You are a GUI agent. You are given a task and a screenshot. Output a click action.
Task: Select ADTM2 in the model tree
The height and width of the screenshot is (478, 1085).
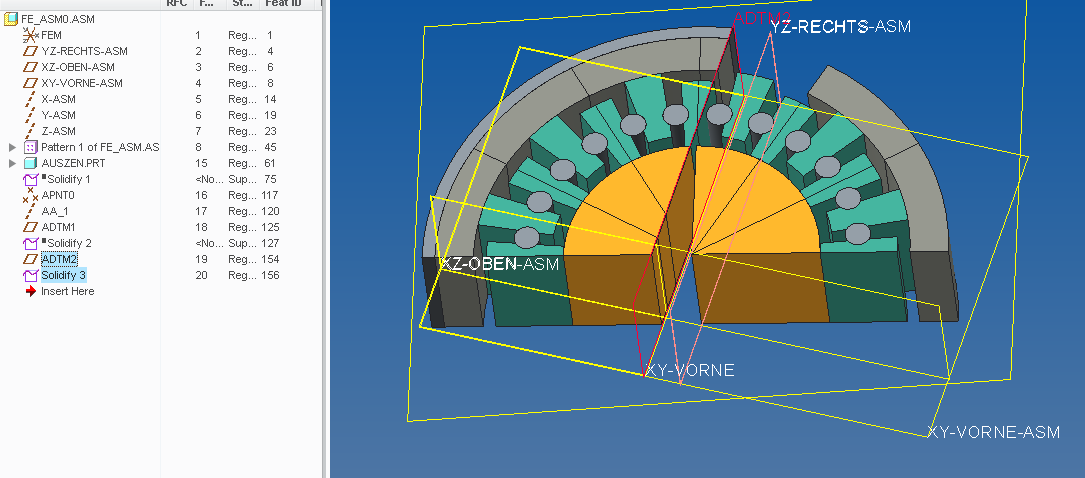tap(59, 259)
